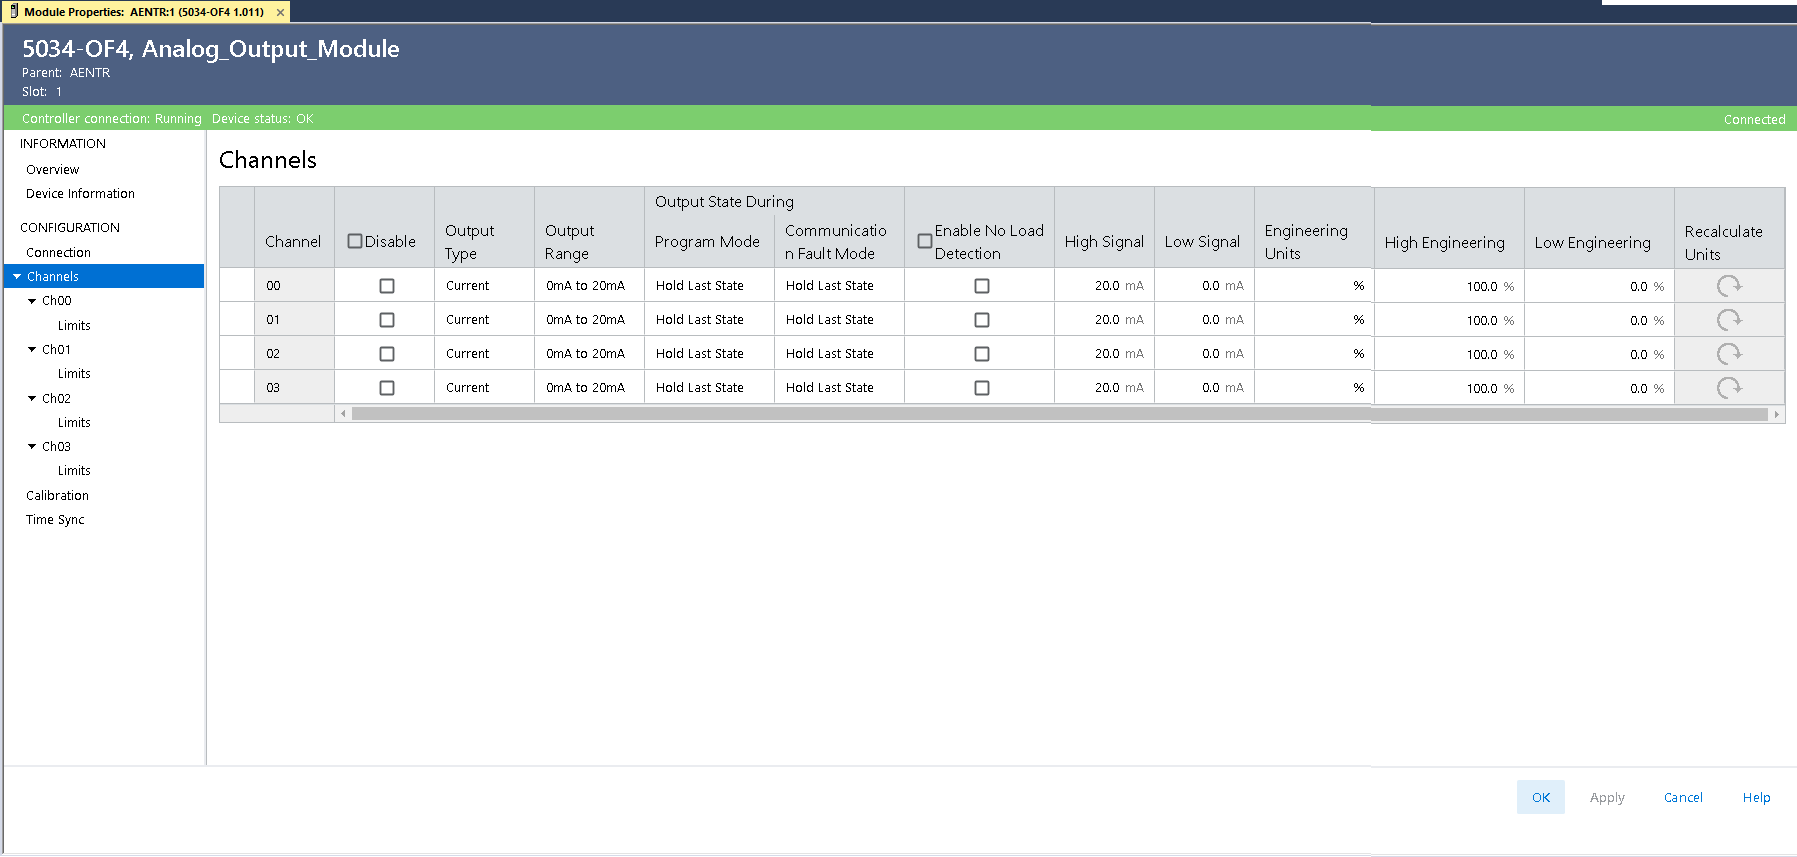Toggle the Disable header checkbox for all channels
Image resolution: width=1797 pixels, height=857 pixels.
pos(355,241)
